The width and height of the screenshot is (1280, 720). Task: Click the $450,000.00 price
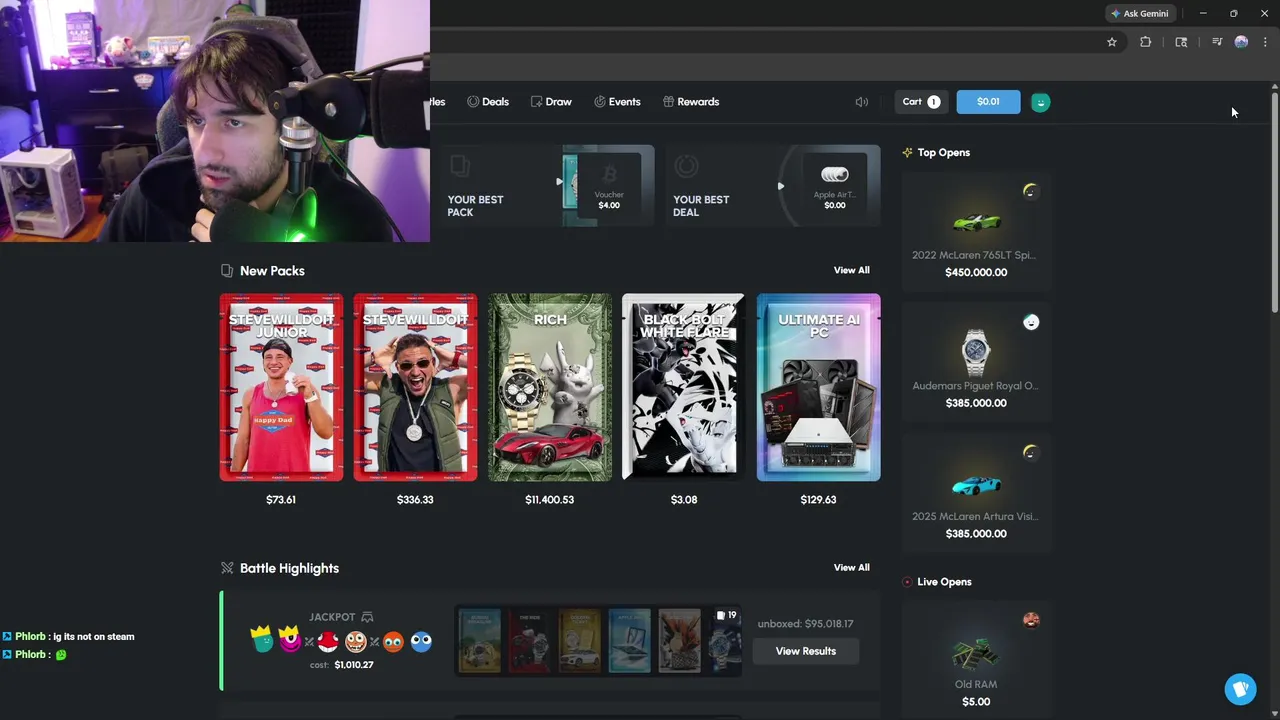(976, 272)
